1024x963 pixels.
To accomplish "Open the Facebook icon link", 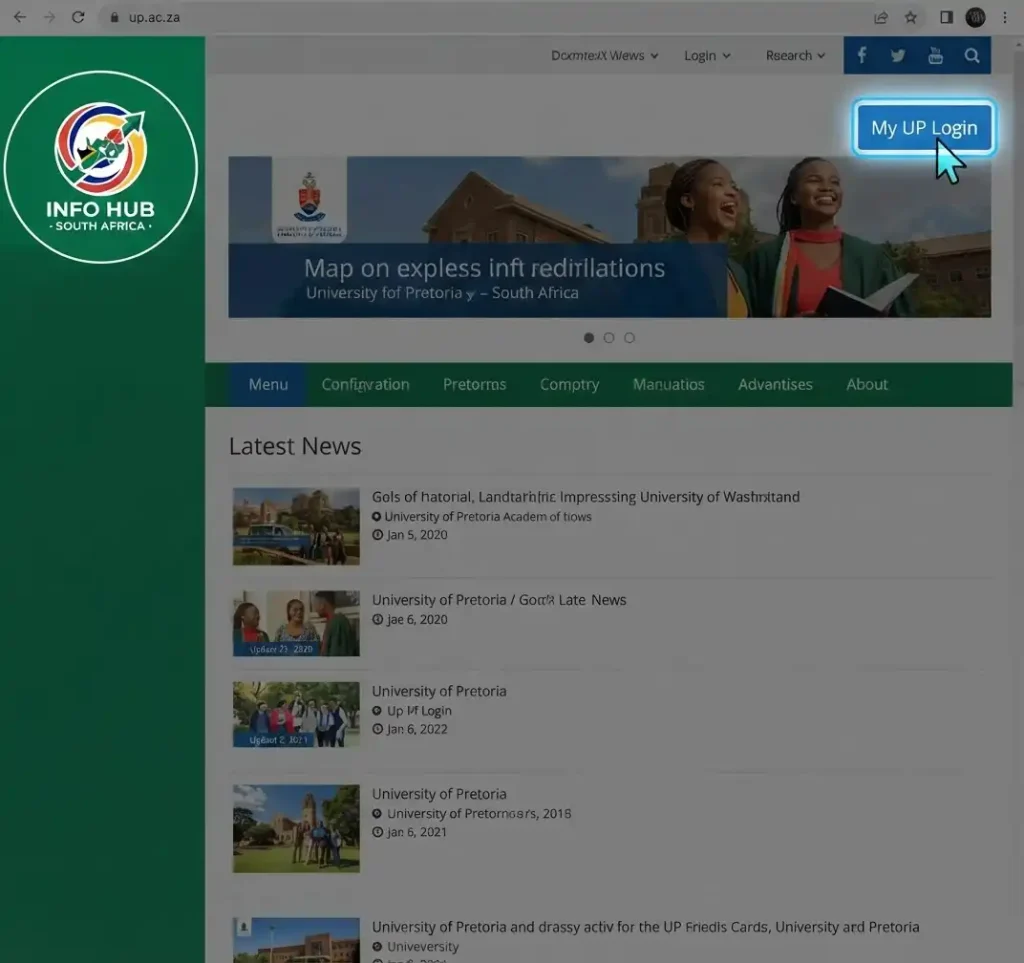I will point(861,55).
